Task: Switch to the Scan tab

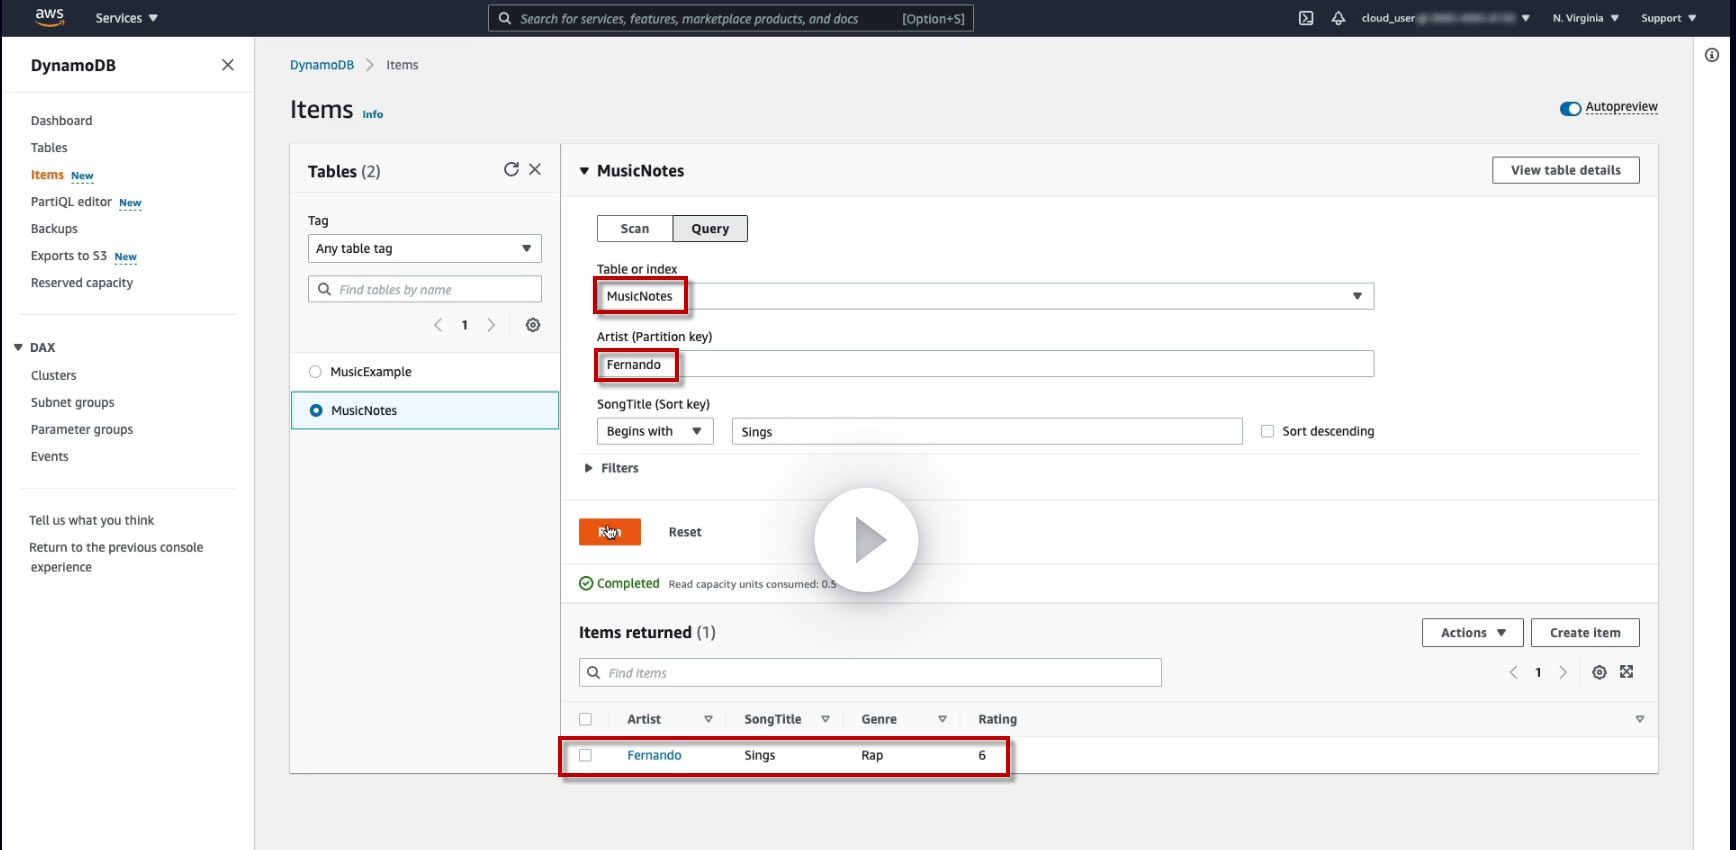Action: coord(634,229)
